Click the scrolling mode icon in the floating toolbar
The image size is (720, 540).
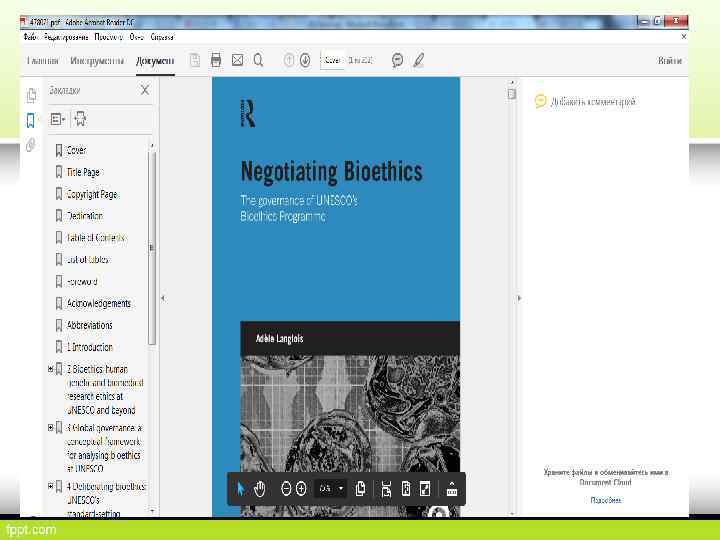click(386, 489)
